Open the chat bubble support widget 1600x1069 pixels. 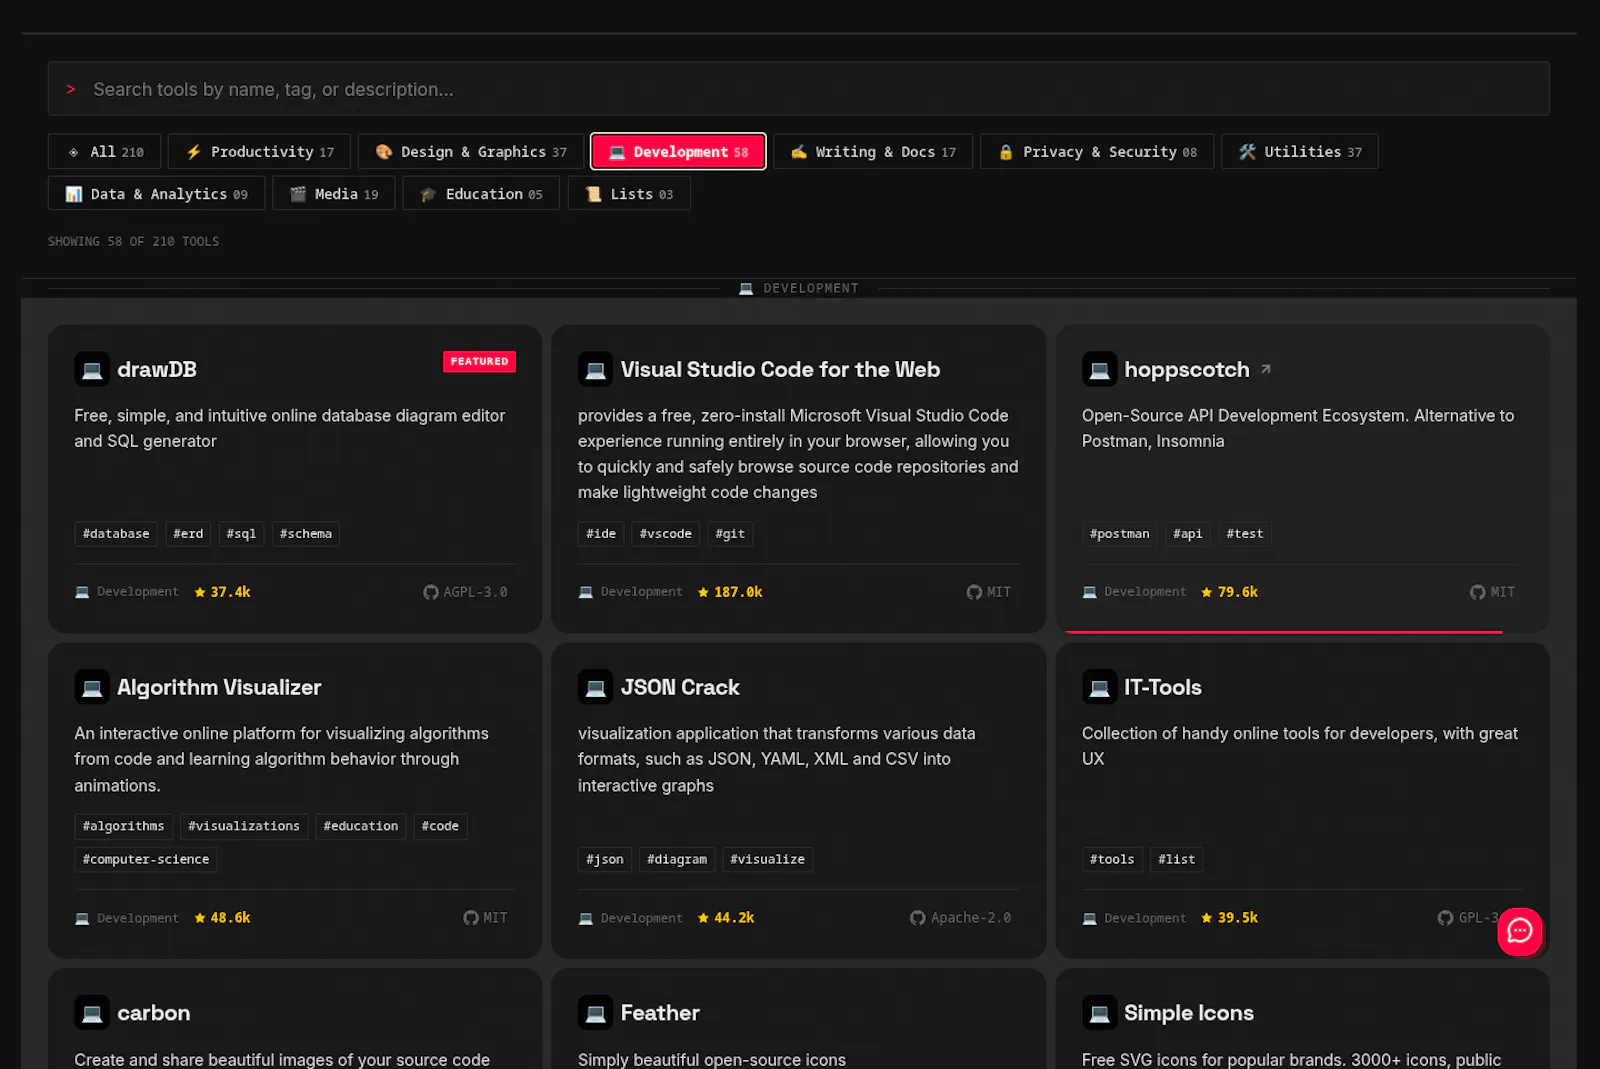[1520, 931]
